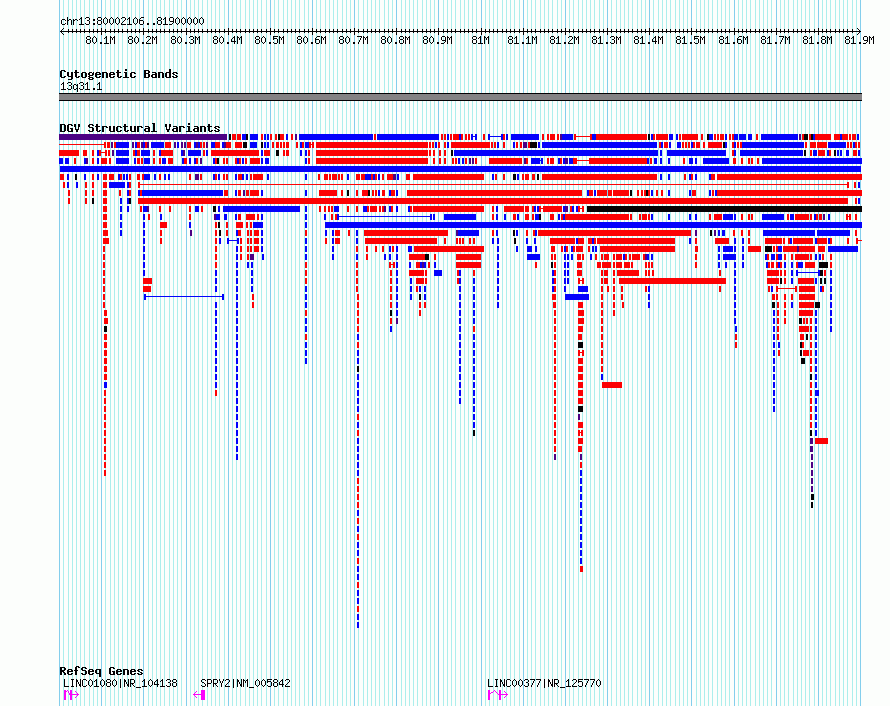Click the 80.4M ruler mark
Screen dimensions: 890x706
point(227,40)
